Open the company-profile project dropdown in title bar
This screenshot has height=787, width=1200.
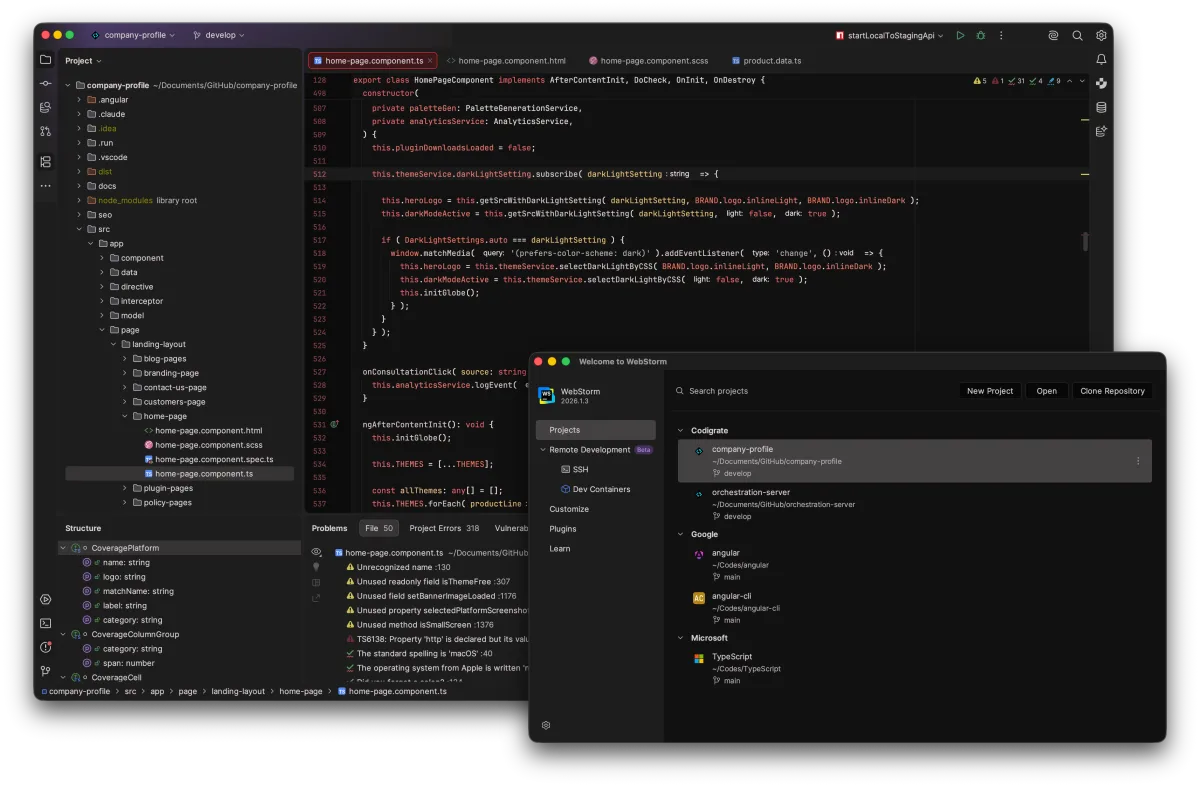pos(132,35)
